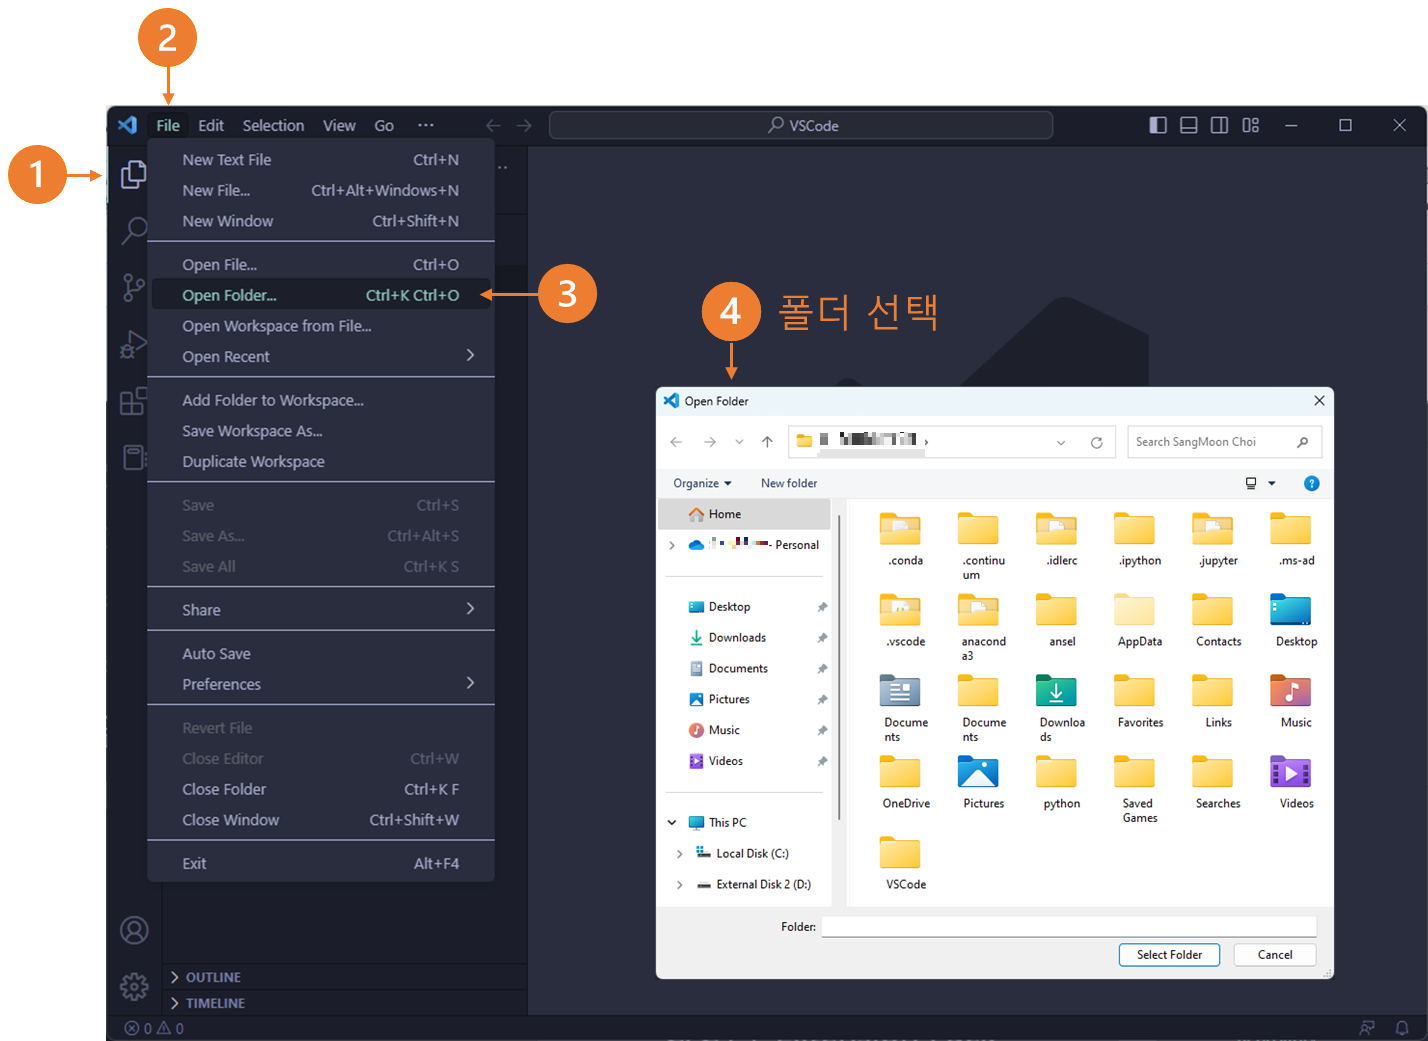
Task: Select the Saved Games folder
Action: point(1140,788)
